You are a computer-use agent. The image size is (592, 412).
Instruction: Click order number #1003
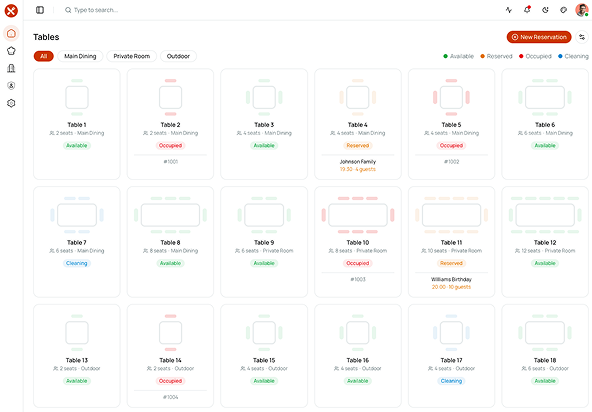coord(358,279)
